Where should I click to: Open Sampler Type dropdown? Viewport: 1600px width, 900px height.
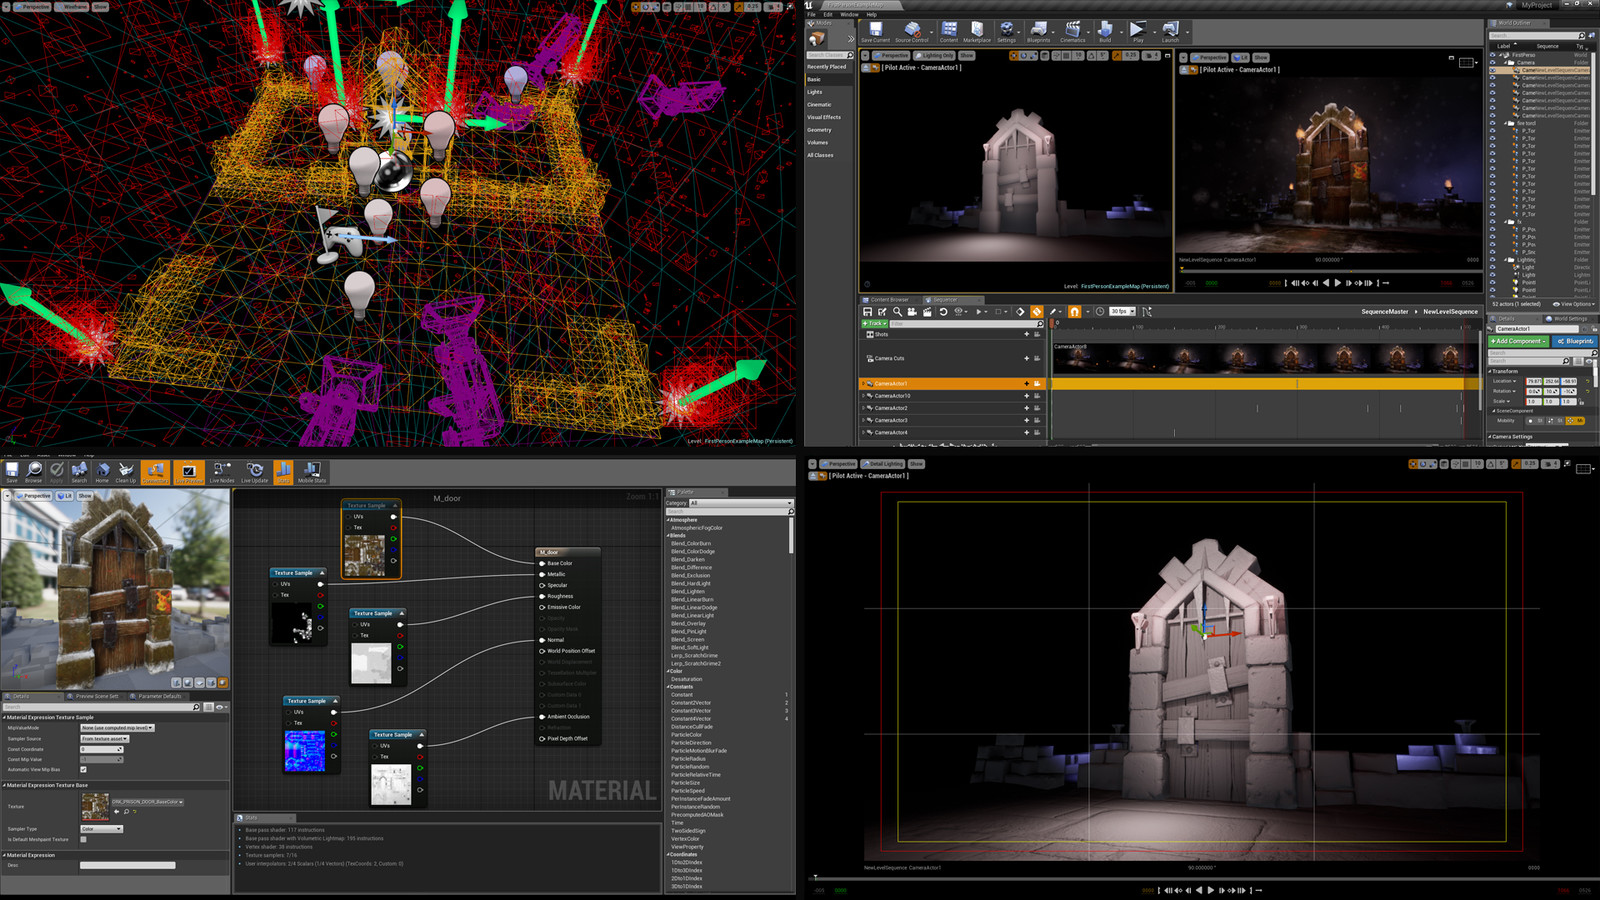(101, 829)
